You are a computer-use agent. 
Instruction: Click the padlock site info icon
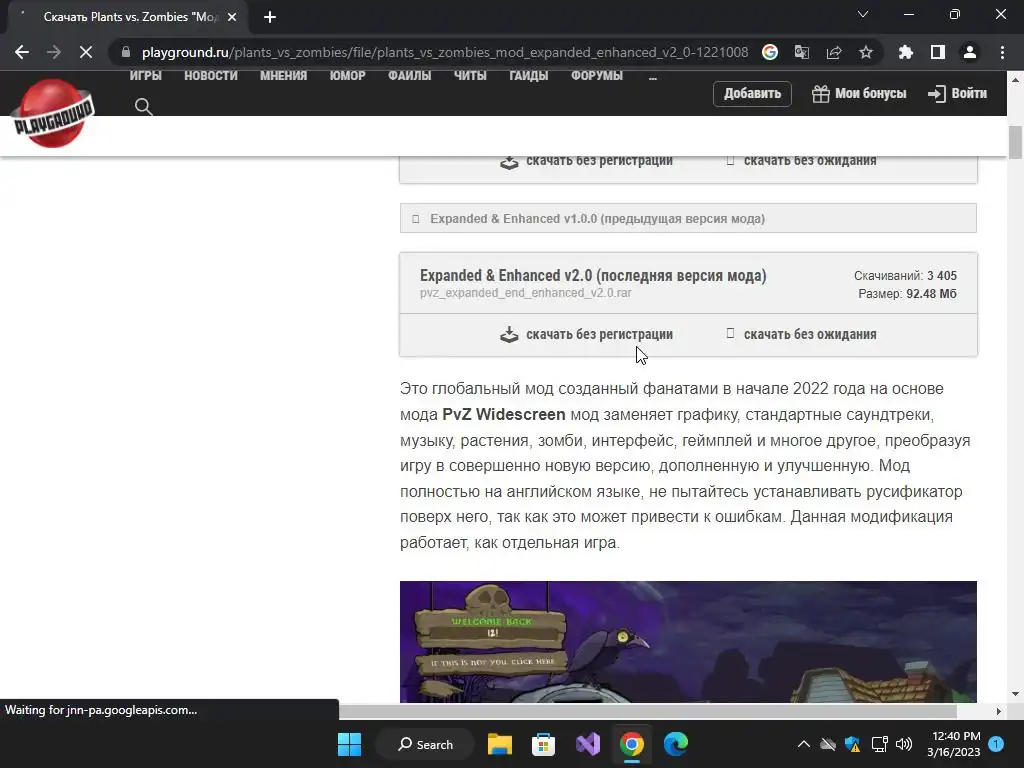(126, 52)
